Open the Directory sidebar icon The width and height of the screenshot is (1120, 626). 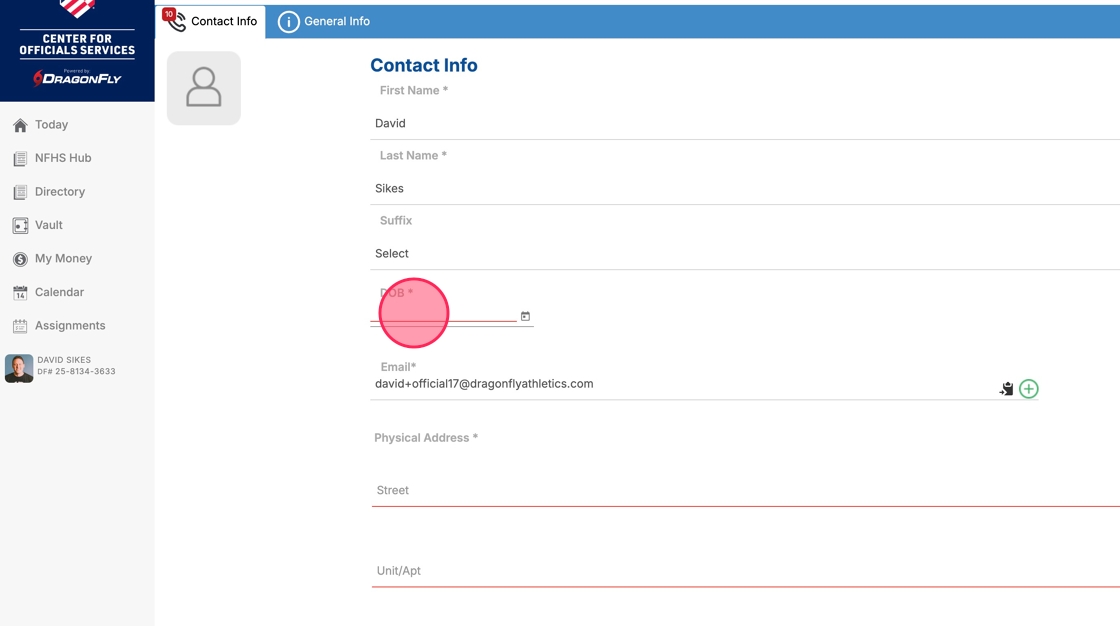tap(20, 192)
